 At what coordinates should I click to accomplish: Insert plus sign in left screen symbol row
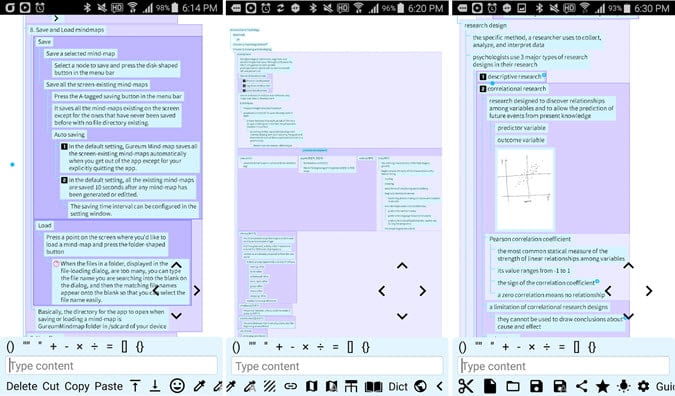[x=53, y=346]
